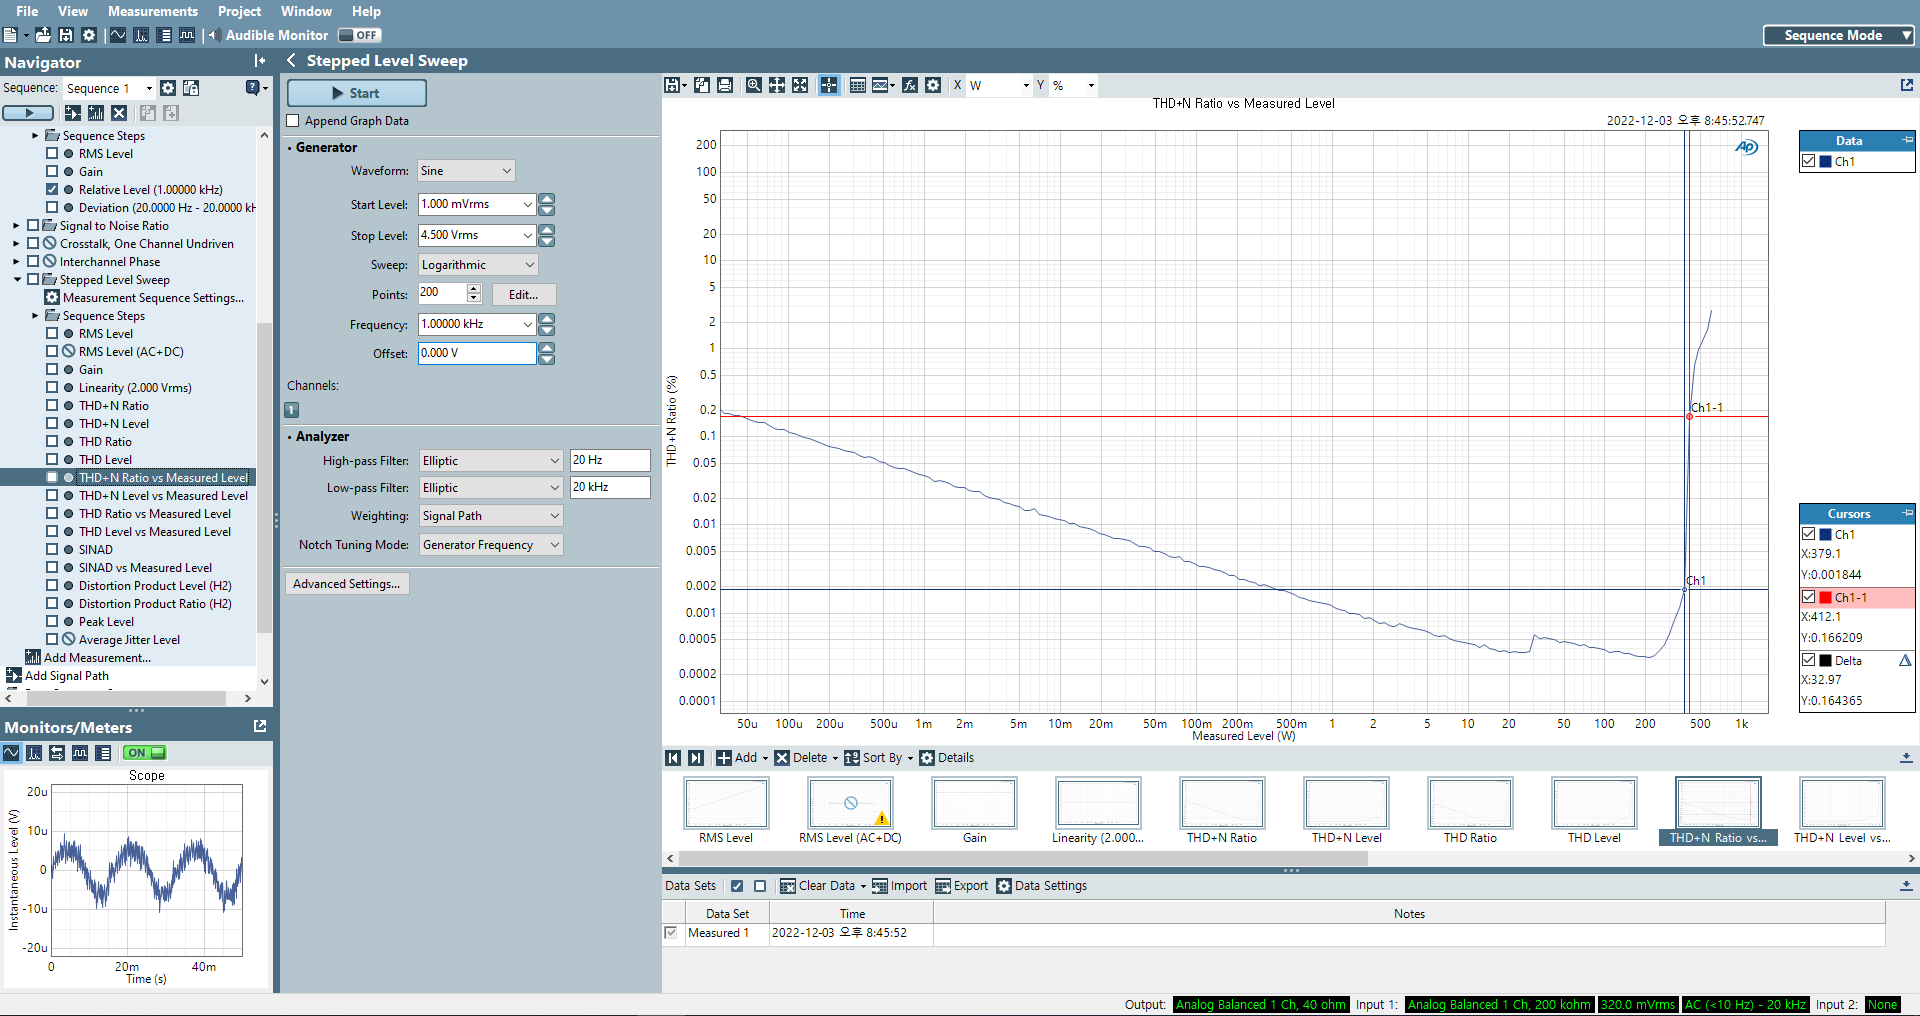Click the zoom-to-fit icon on the graph toolbar

click(x=800, y=85)
